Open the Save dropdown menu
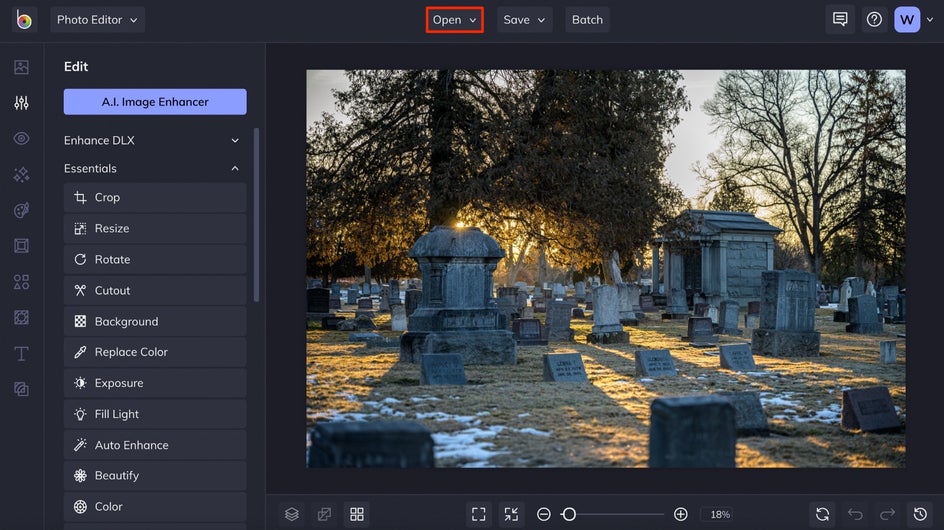 pos(524,20)
